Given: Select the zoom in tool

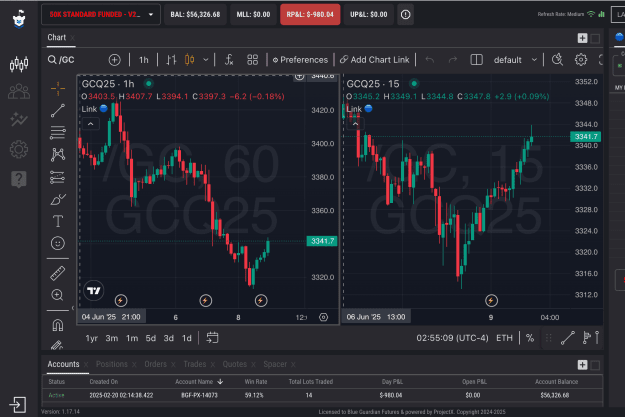Looking at the screenshot, I should click(58, 295).
